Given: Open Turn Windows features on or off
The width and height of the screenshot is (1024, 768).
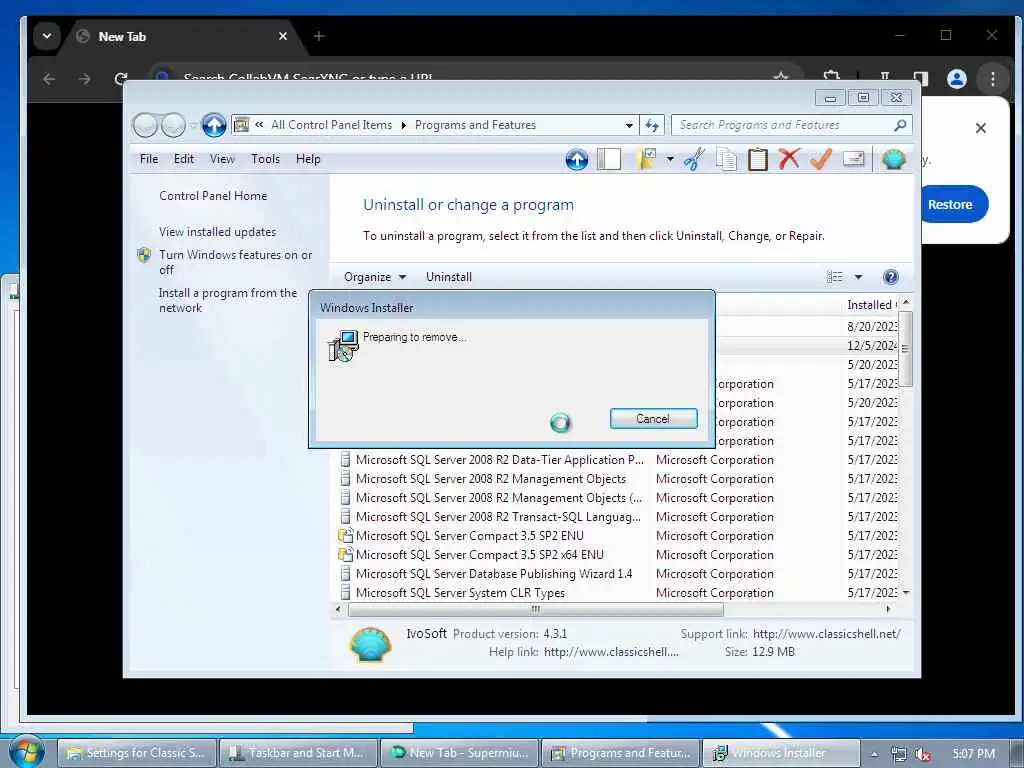Looking at the screenshot, I should (236, 262).
